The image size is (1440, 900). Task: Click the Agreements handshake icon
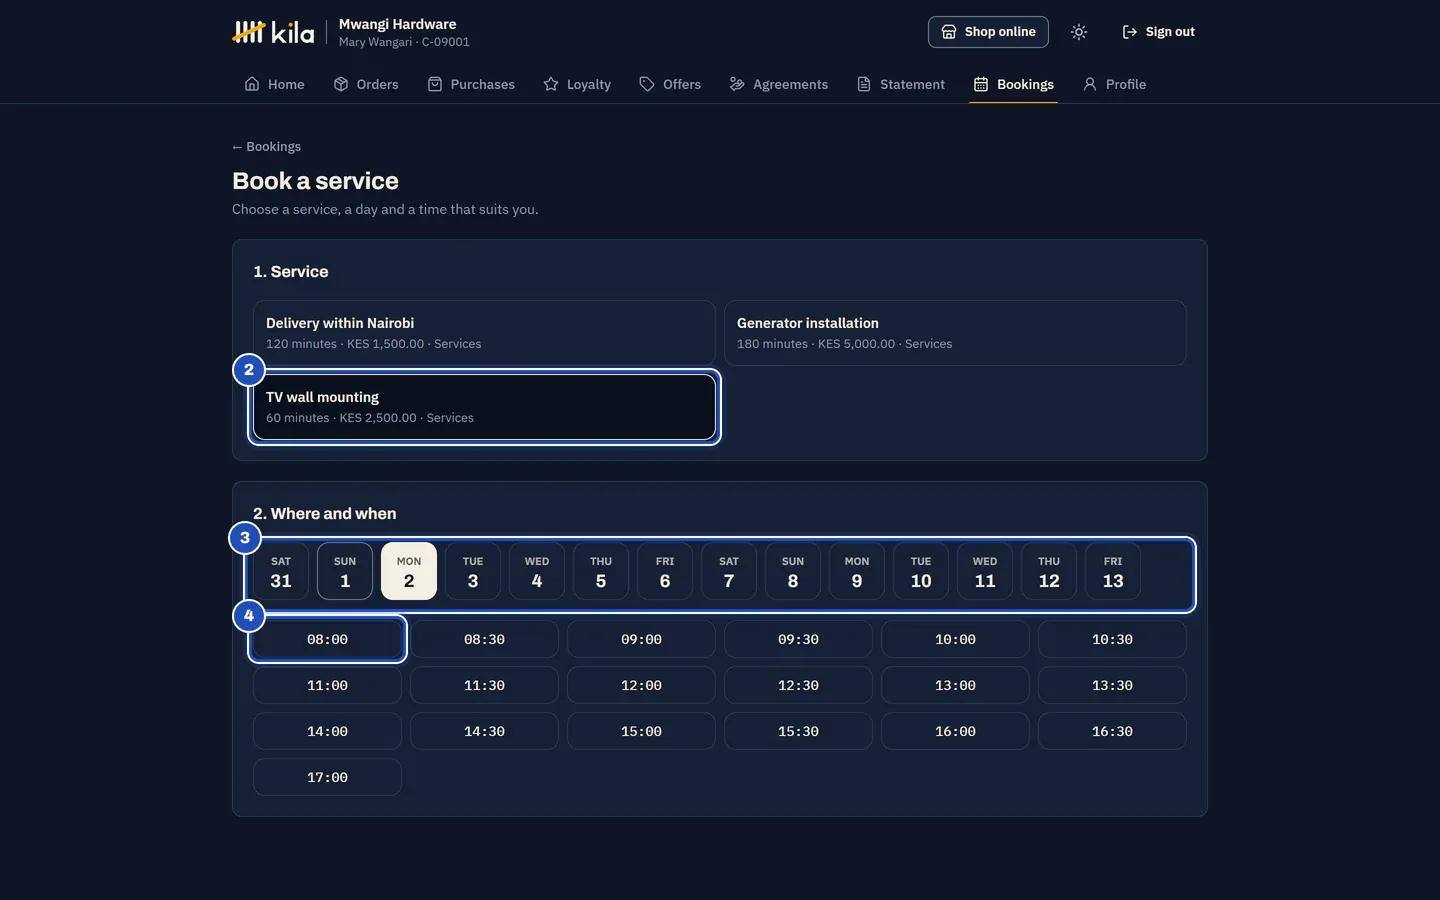pos(737,84)
